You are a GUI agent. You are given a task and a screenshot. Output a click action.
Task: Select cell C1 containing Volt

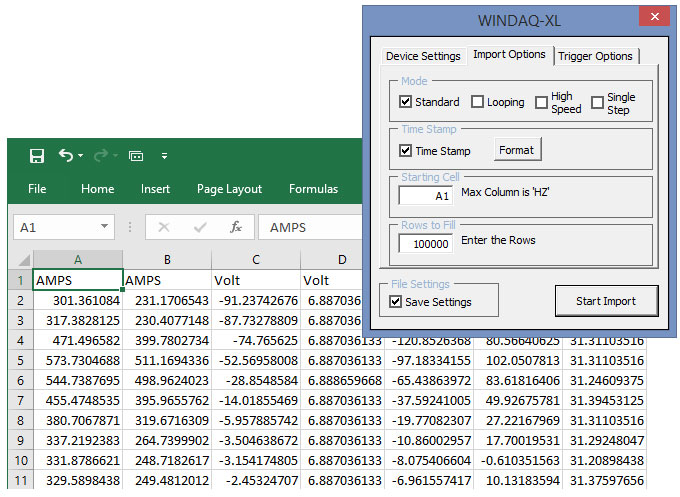(256, 280)
